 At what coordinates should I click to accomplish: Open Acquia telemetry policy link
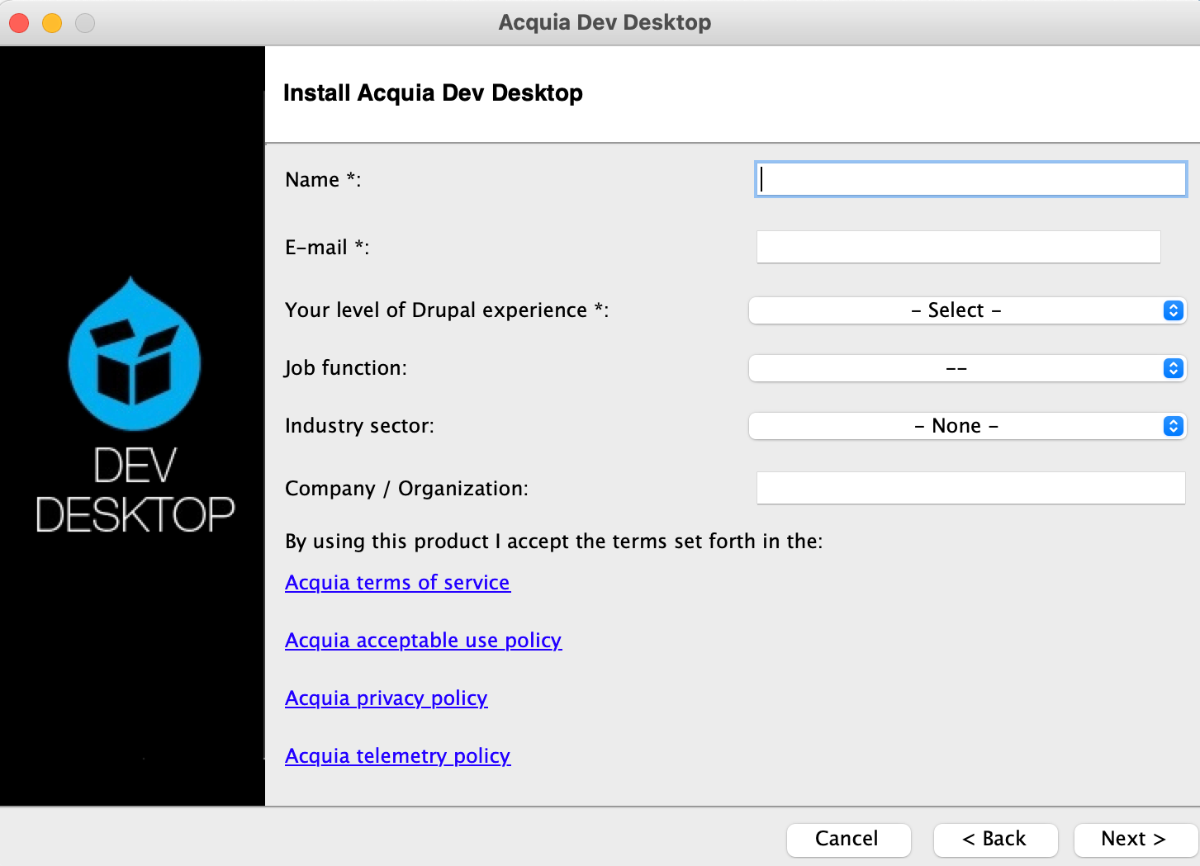[x=398, y=756]
